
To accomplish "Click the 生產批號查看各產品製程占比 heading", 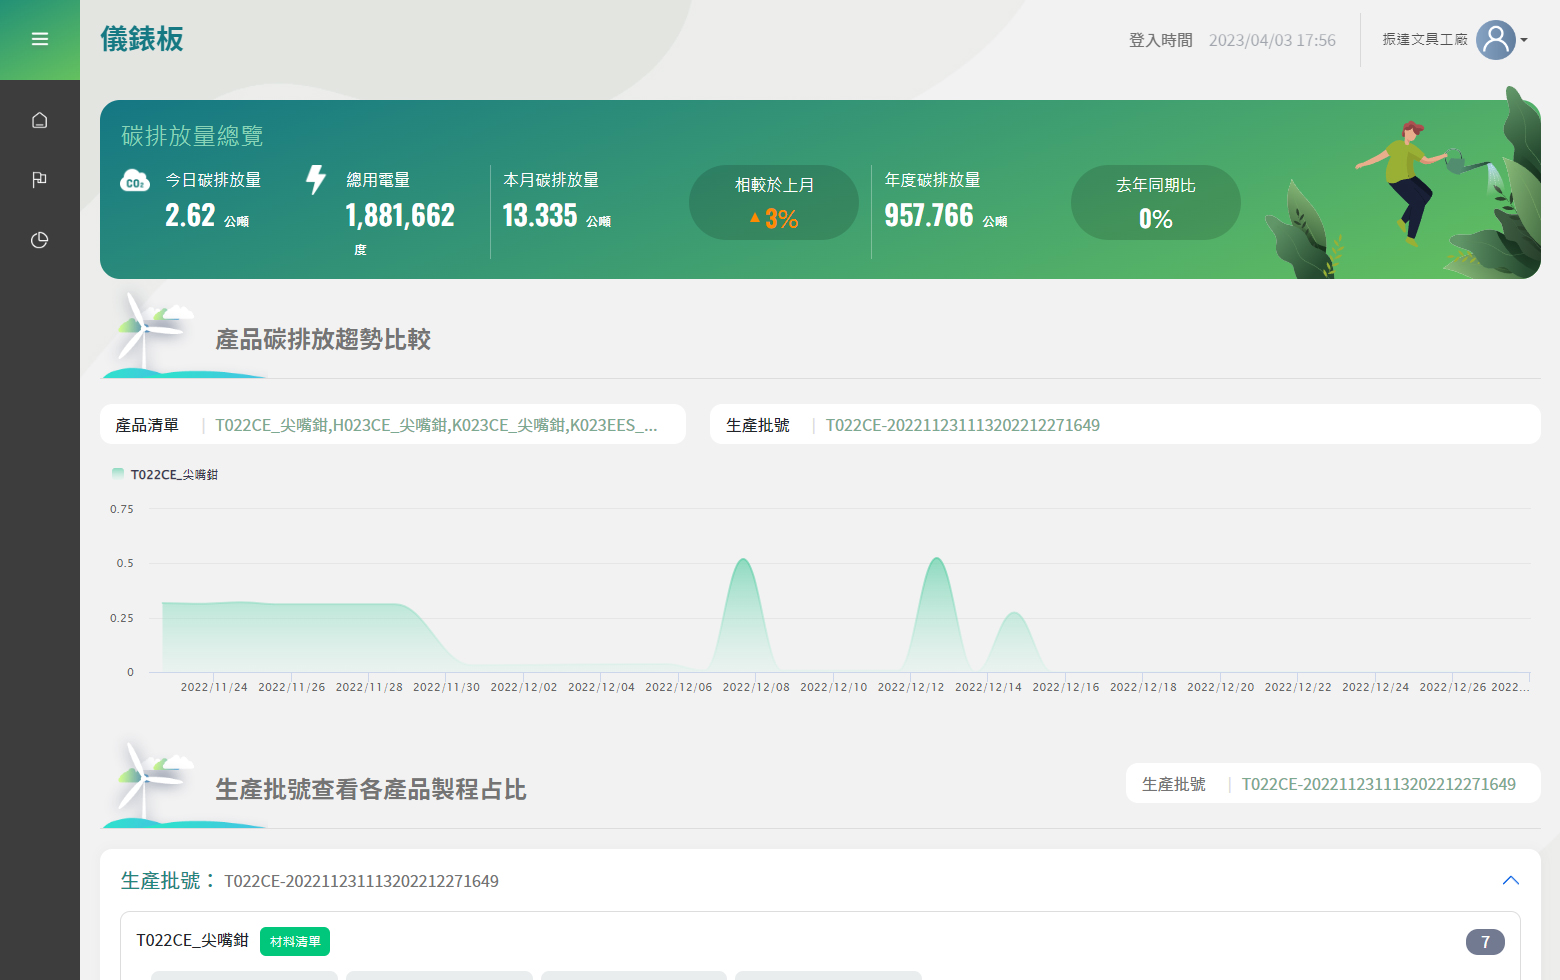I will [x=371, y=789].
